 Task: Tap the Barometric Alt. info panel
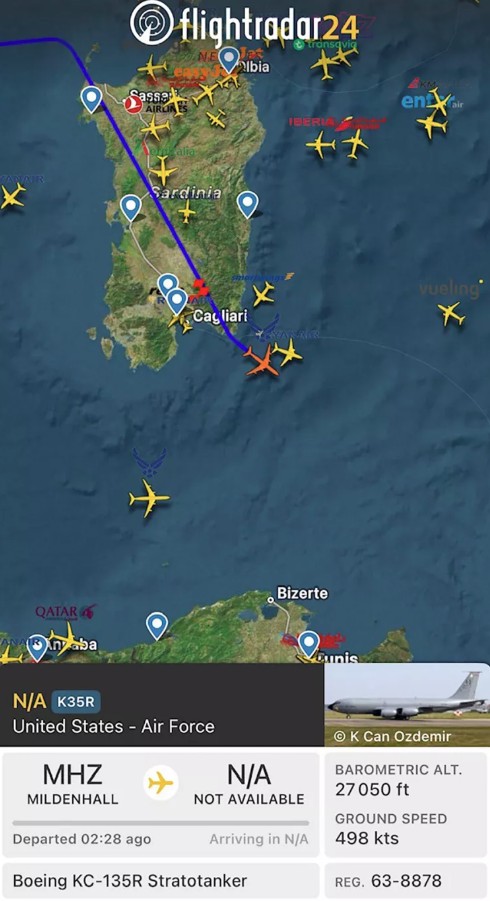point(406,780)
